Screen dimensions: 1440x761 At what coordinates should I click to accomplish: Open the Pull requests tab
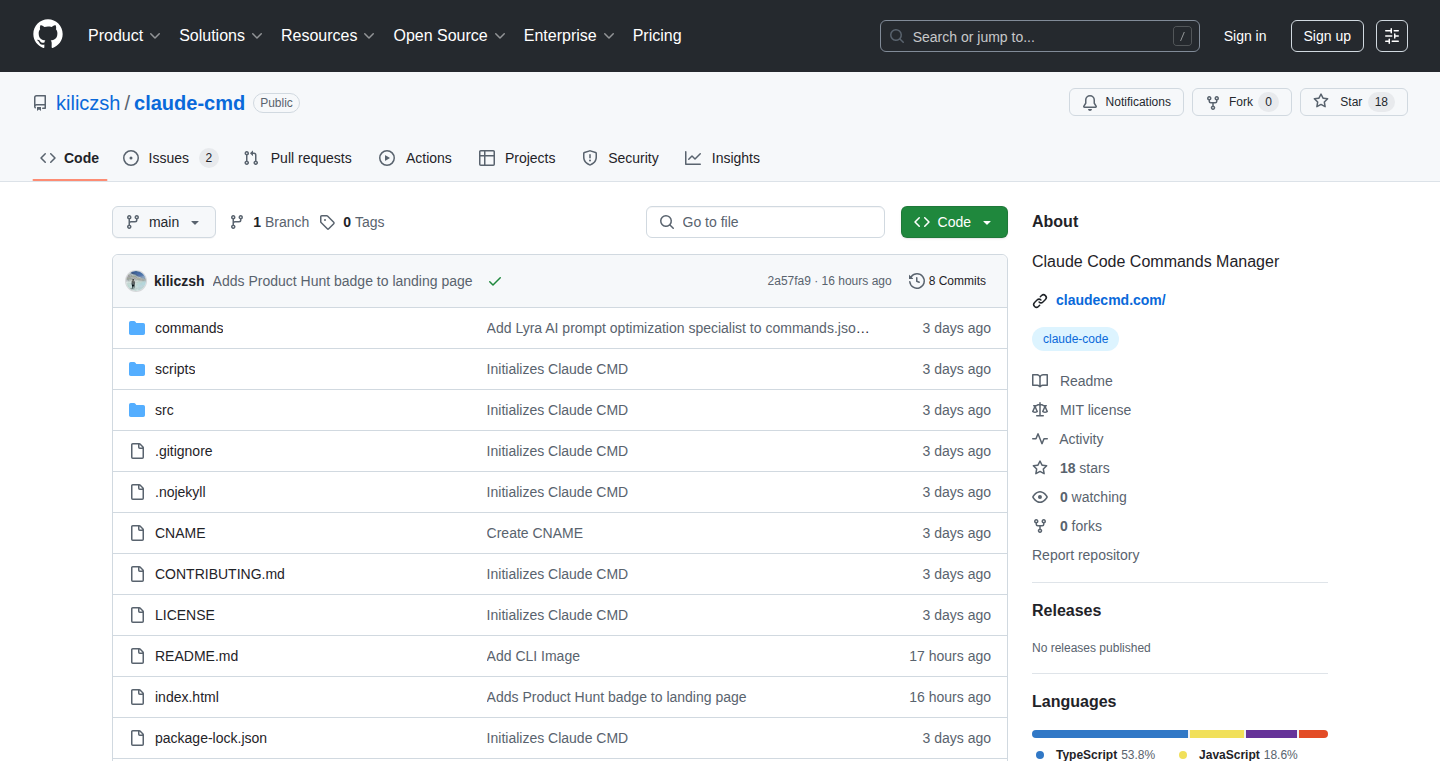[x=297, y=158]
